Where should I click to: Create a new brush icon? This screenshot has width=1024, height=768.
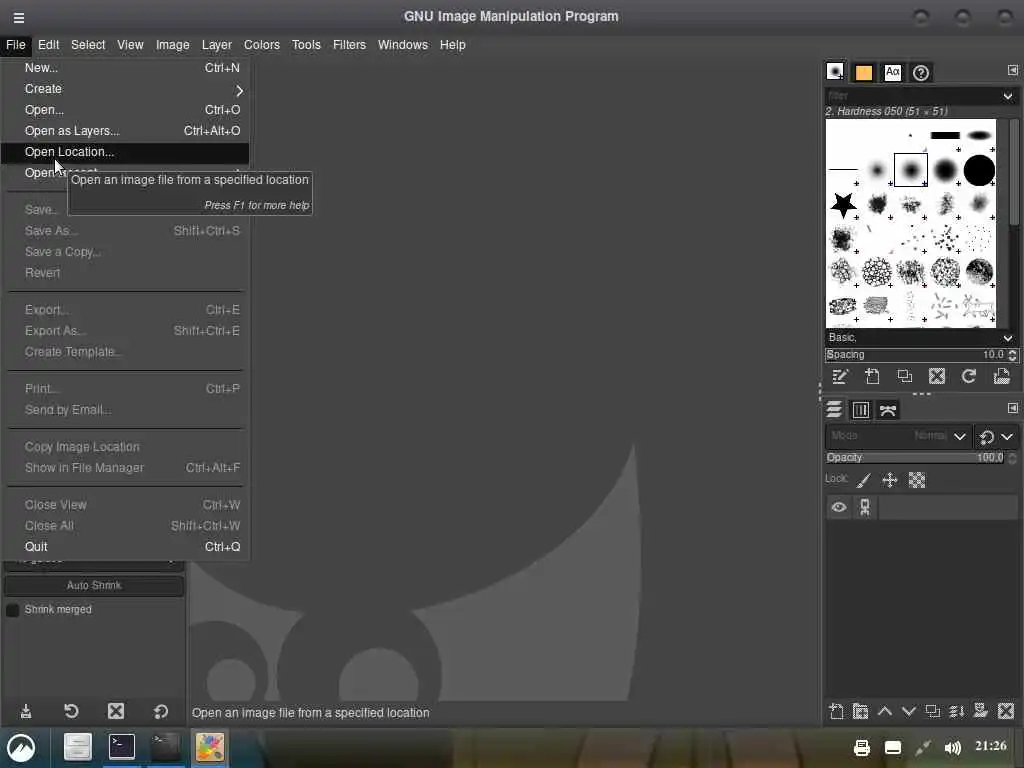[x=872, y=376]
